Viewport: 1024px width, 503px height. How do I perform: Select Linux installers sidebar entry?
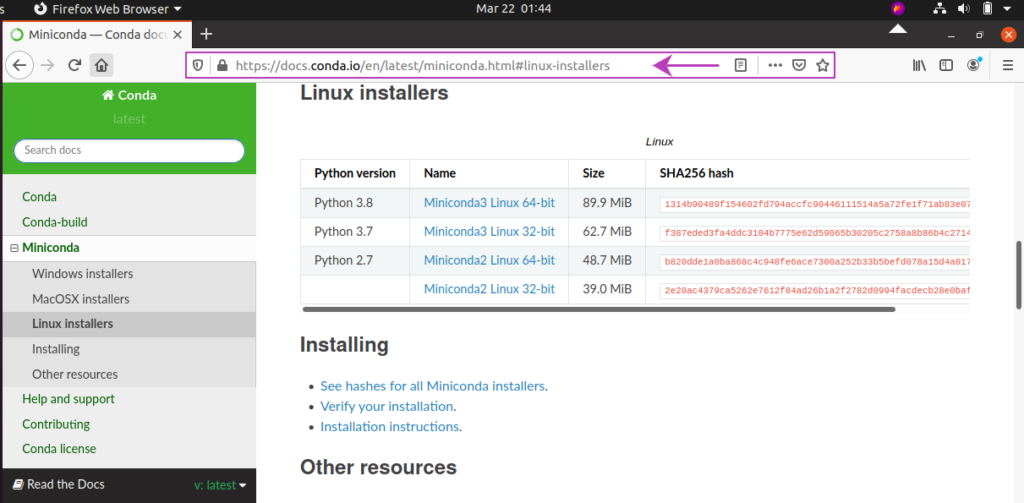tap(72, 324)
